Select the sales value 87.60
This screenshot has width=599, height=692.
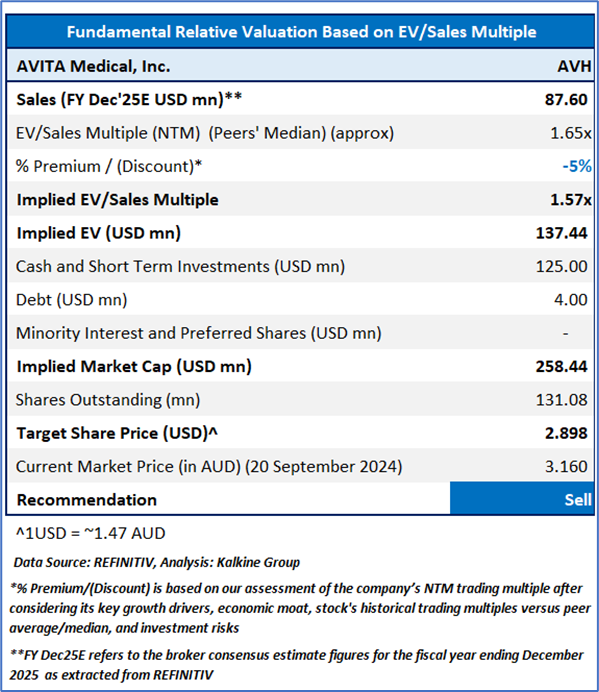coord(566,99)
